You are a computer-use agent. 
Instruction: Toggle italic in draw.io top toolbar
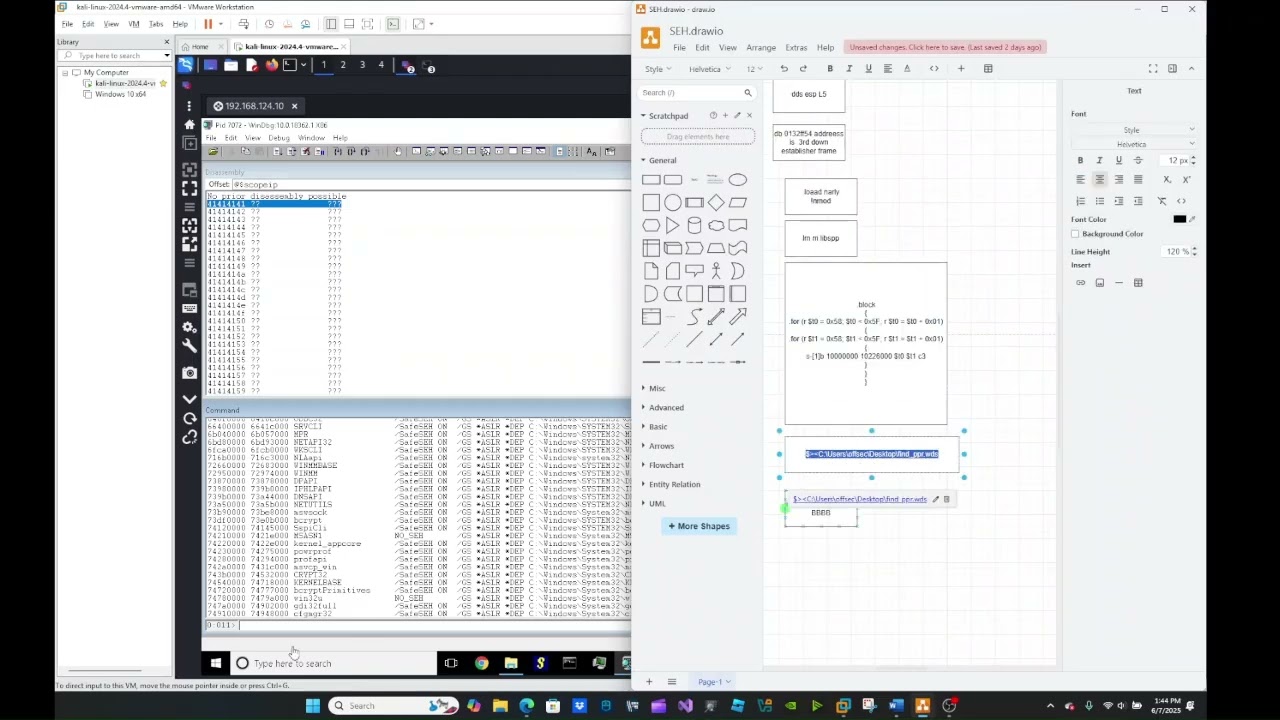point(849,69)
